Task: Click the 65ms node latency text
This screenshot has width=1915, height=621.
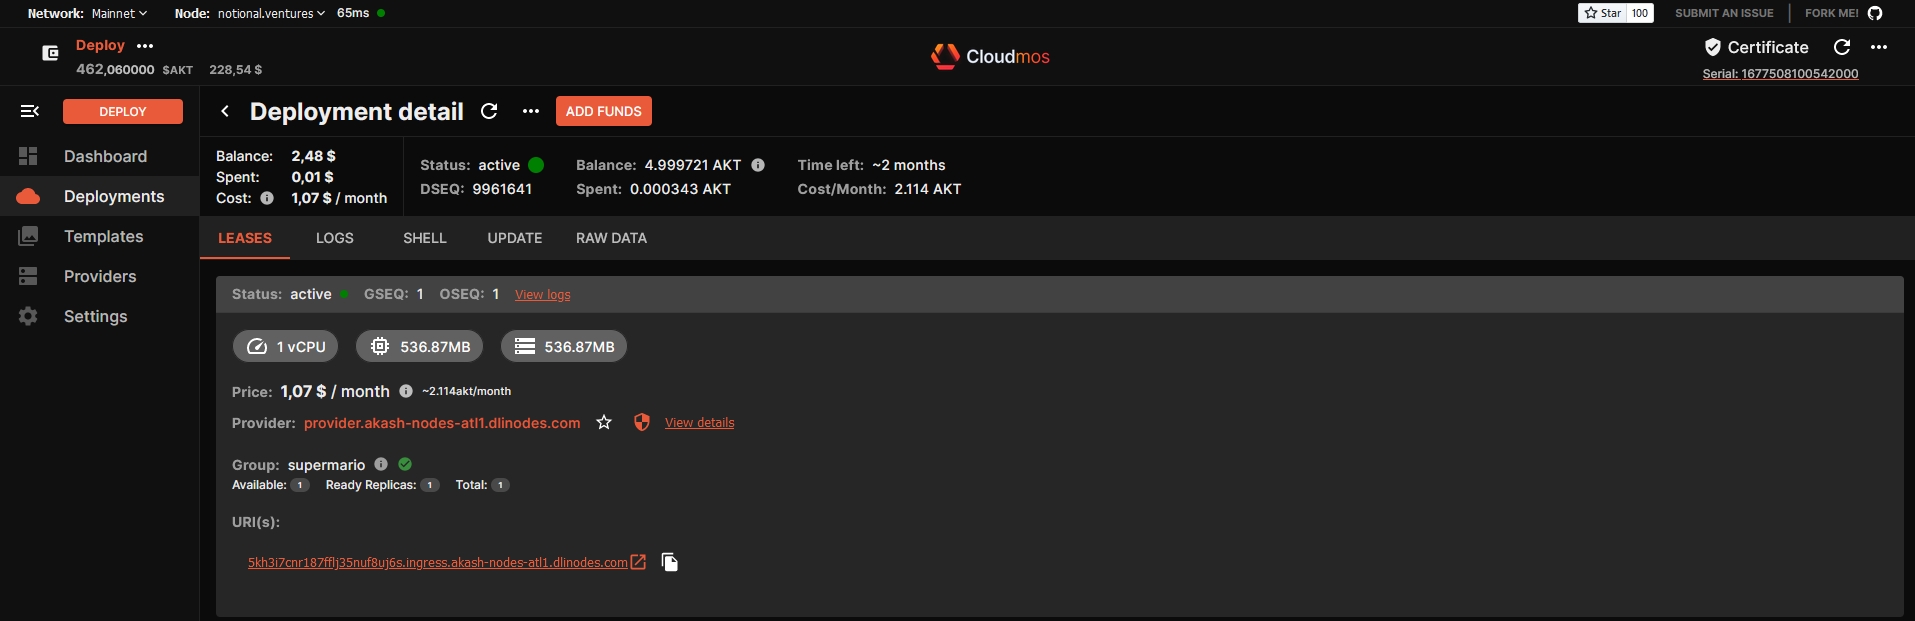Action: pyautogui.click(x=353, y=13)
